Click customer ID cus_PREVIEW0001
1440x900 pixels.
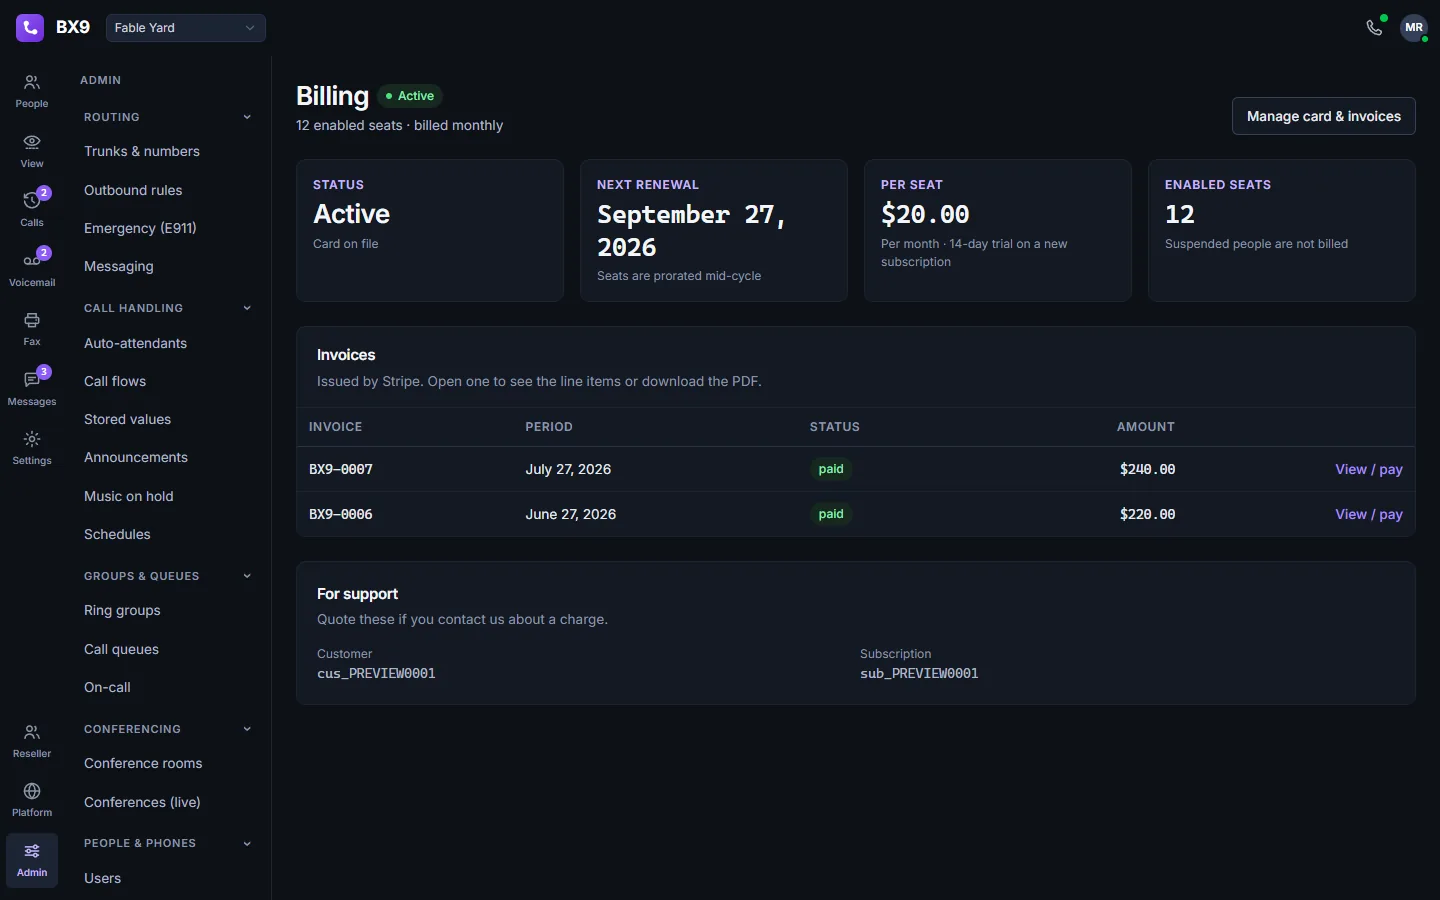tap(376, 674)
